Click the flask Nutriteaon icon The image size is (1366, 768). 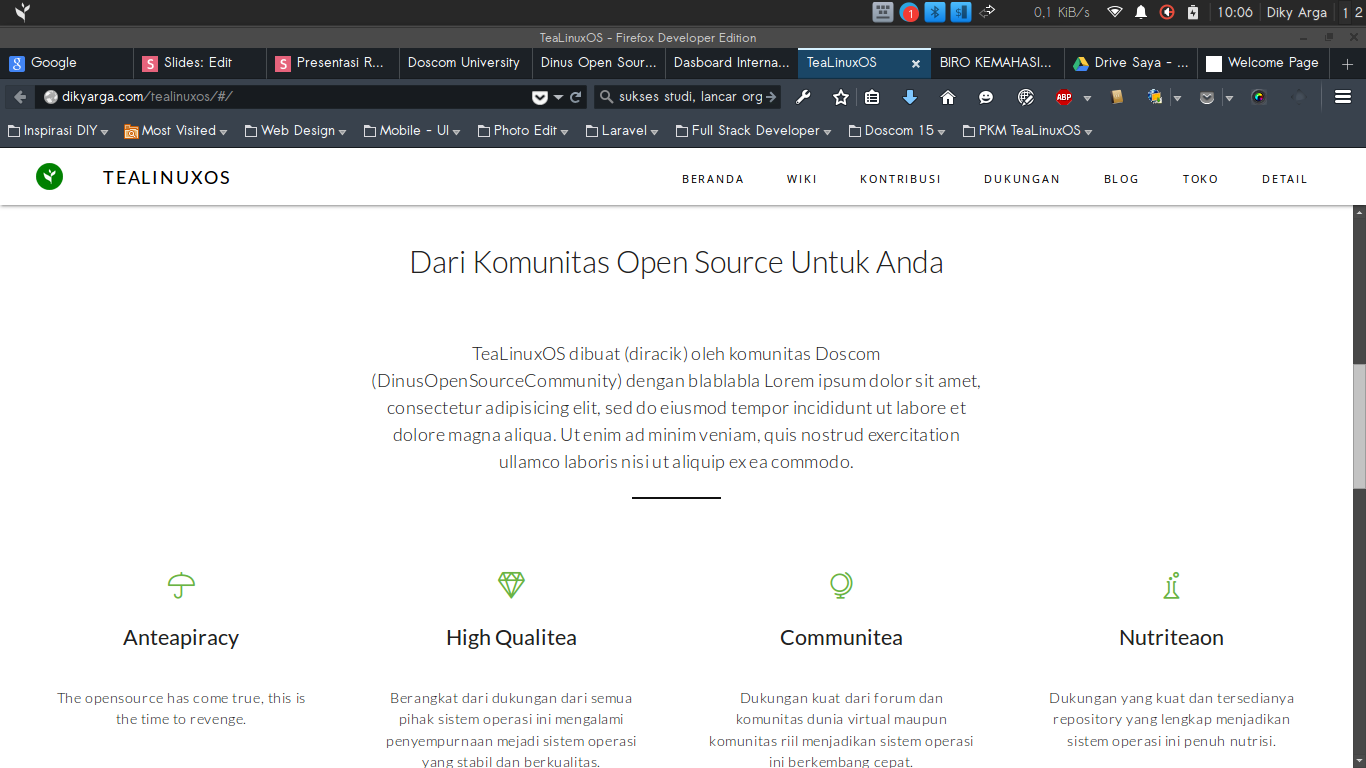coord(1171,585)
